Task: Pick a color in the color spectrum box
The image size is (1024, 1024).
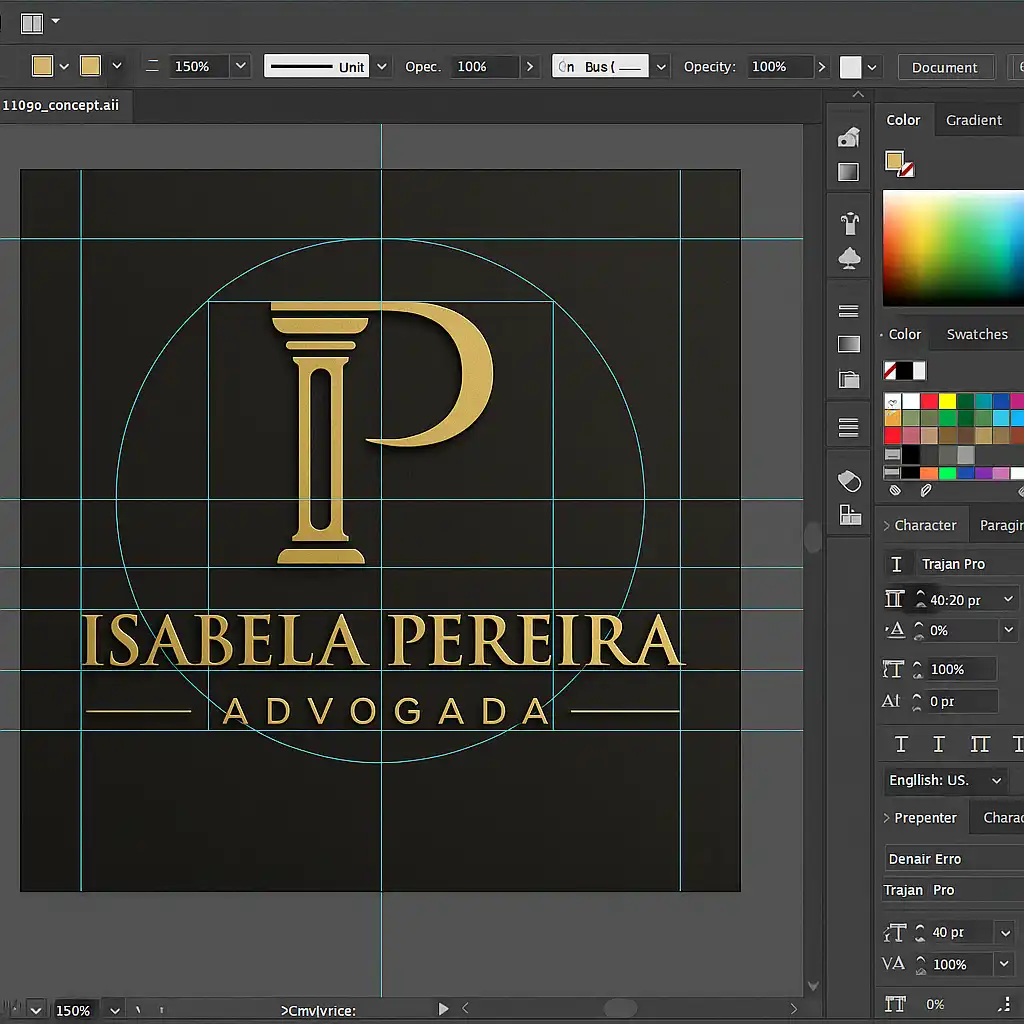Action: [953, 248]
